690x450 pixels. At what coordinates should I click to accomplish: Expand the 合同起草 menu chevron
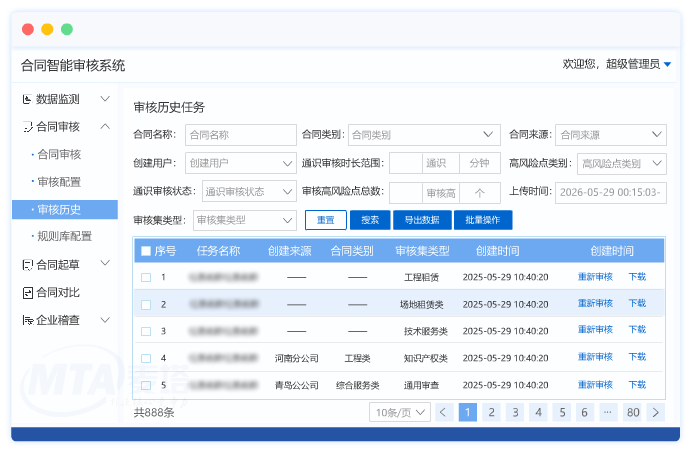(105, 263)
